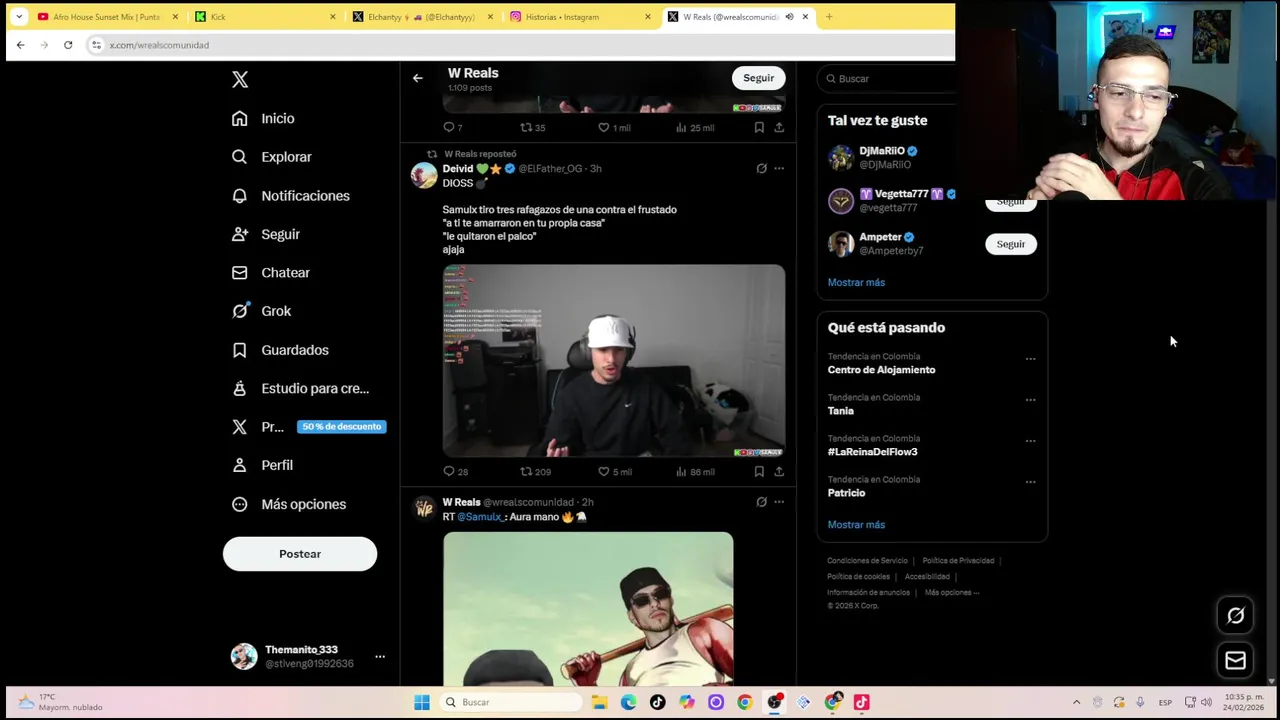Click the Postear button

[x=300, y=554]
